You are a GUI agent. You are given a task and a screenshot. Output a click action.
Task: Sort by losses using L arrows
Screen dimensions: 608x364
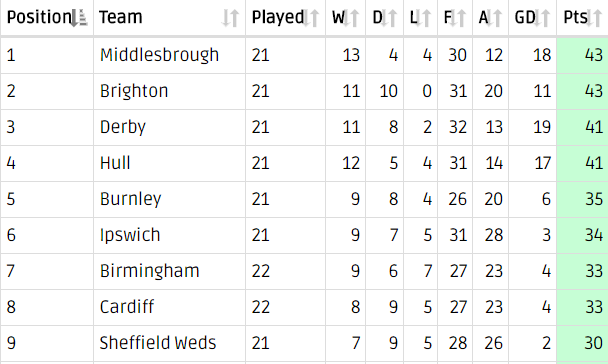[x=423, y=18]
